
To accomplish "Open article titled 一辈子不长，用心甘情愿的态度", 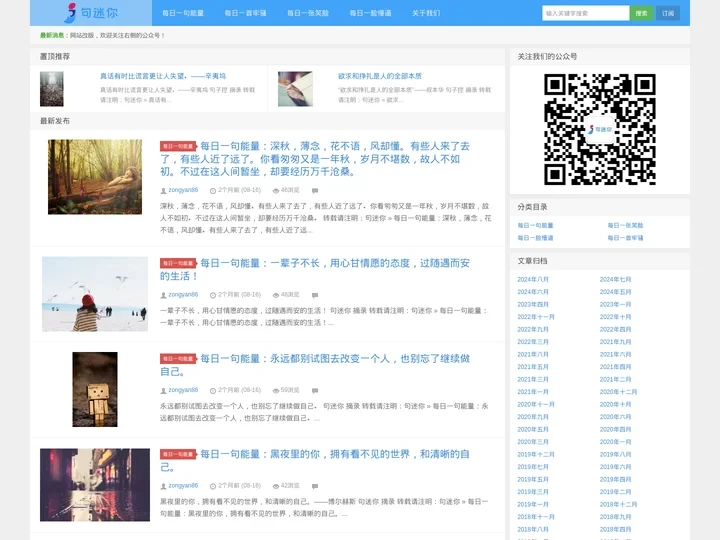I will 315,270.
